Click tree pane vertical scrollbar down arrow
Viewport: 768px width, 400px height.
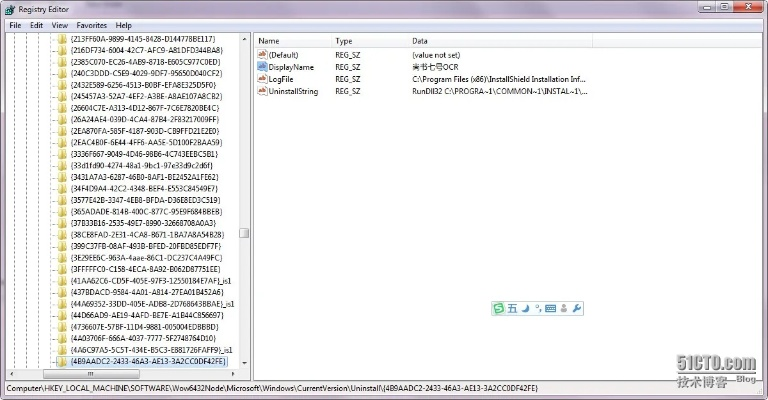pyautogui.click(x=245, y=362)
